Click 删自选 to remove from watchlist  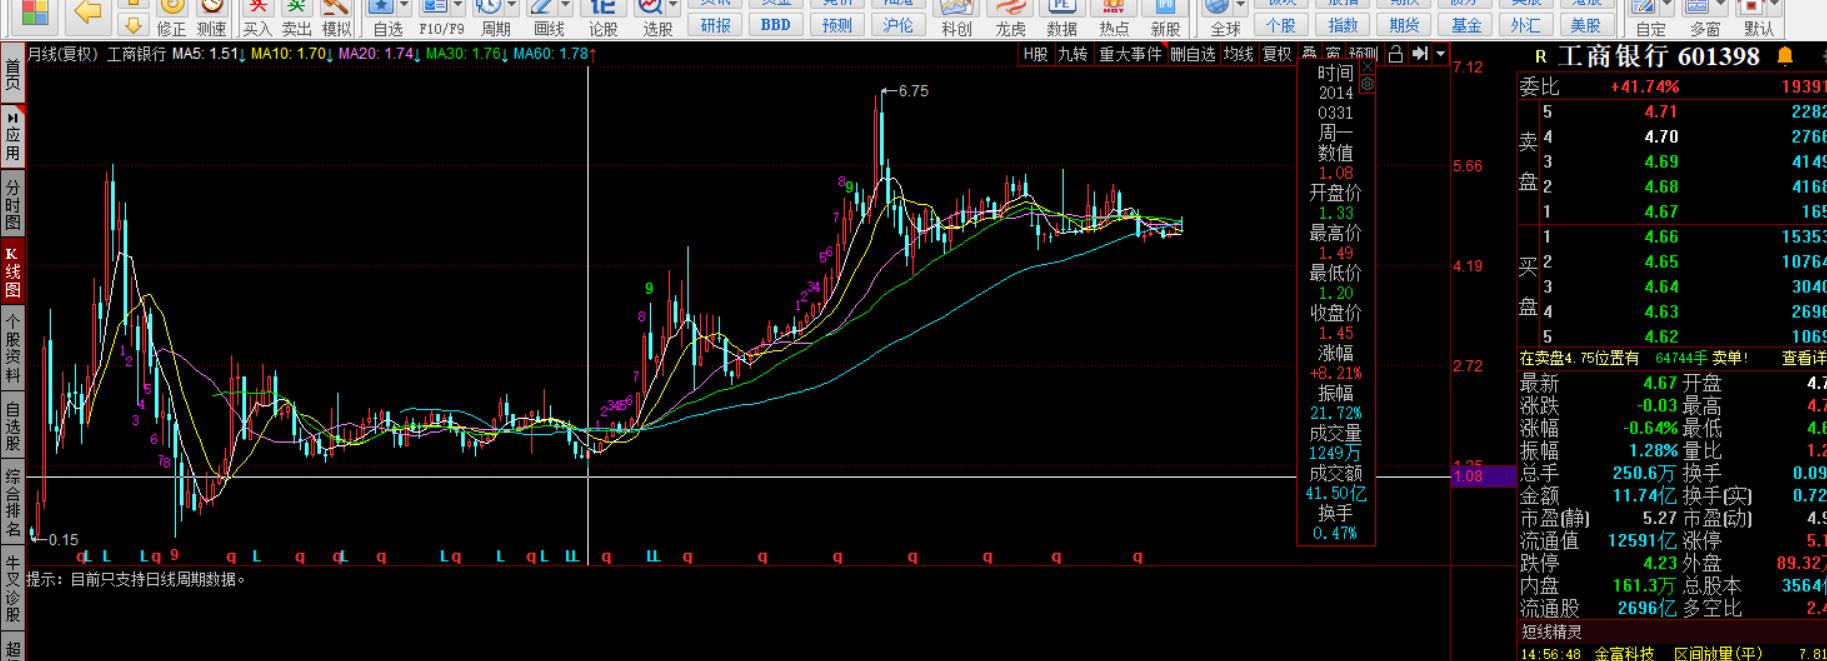click(1192, 54)
